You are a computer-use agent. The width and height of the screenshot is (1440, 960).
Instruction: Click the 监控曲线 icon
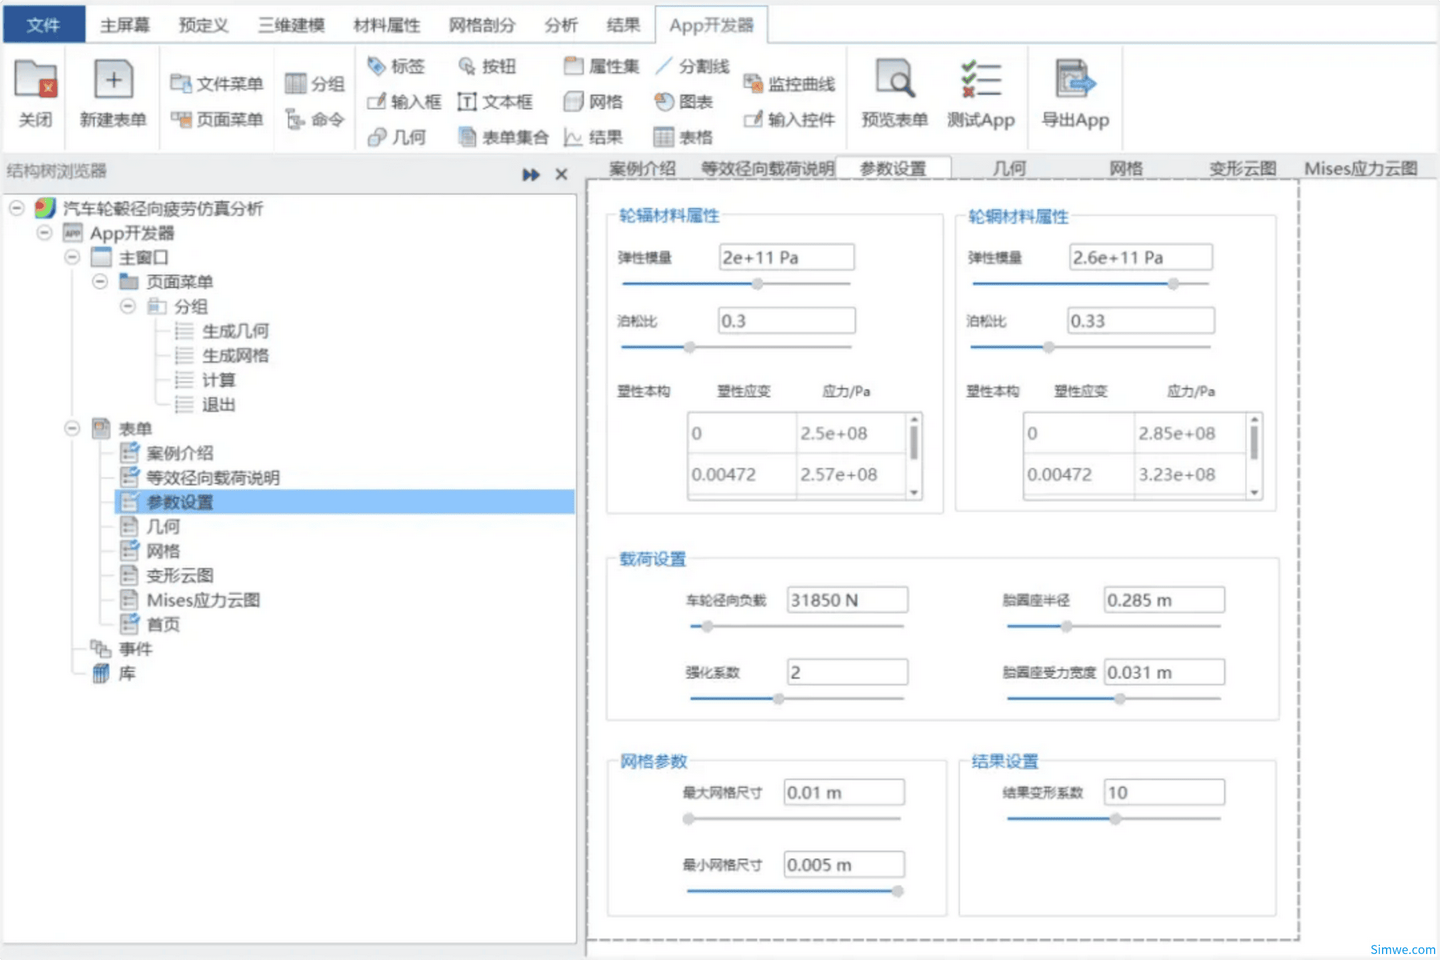789,83
